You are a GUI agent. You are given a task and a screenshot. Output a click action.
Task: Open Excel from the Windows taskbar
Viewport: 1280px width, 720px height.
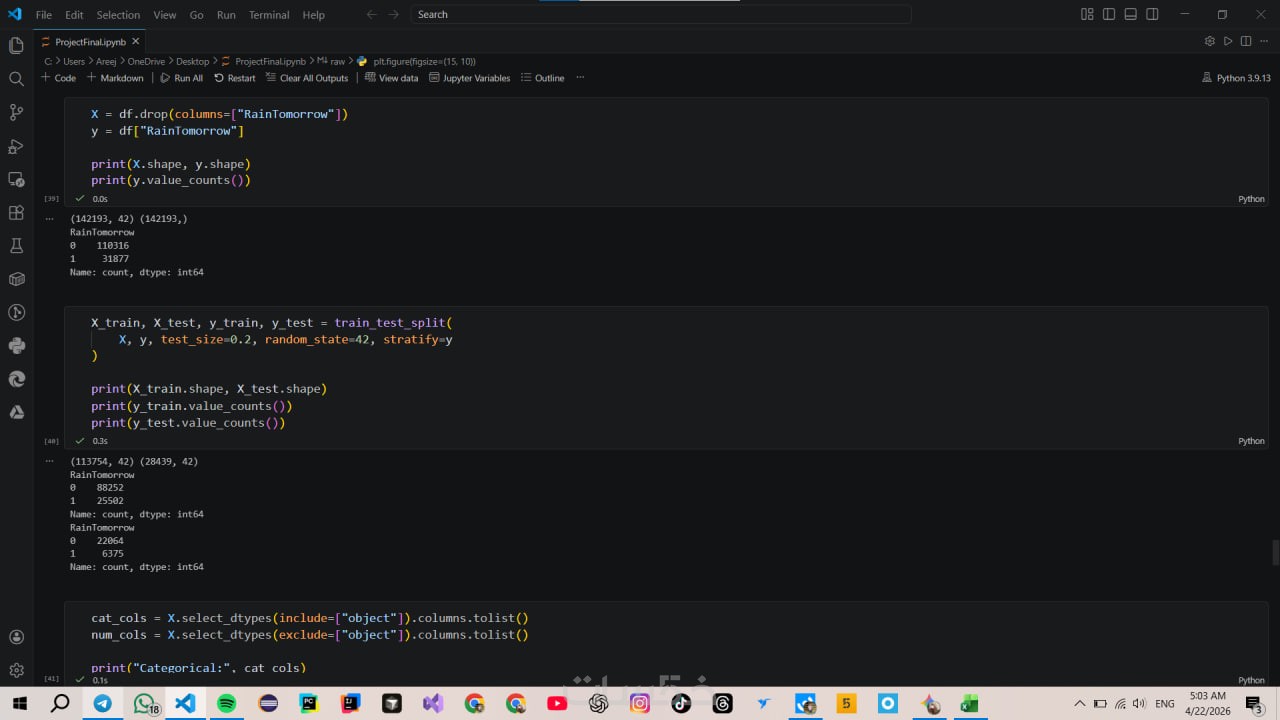coord(969,703)
